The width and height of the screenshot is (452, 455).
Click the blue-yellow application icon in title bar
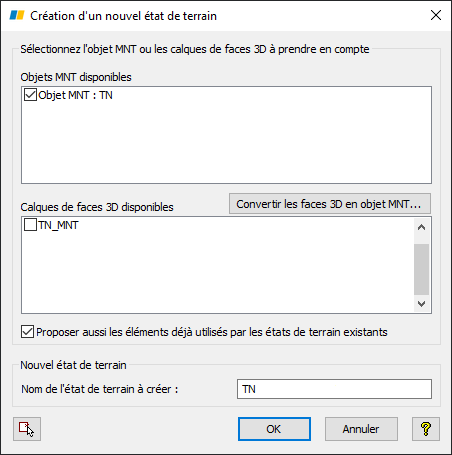point(17,15)
